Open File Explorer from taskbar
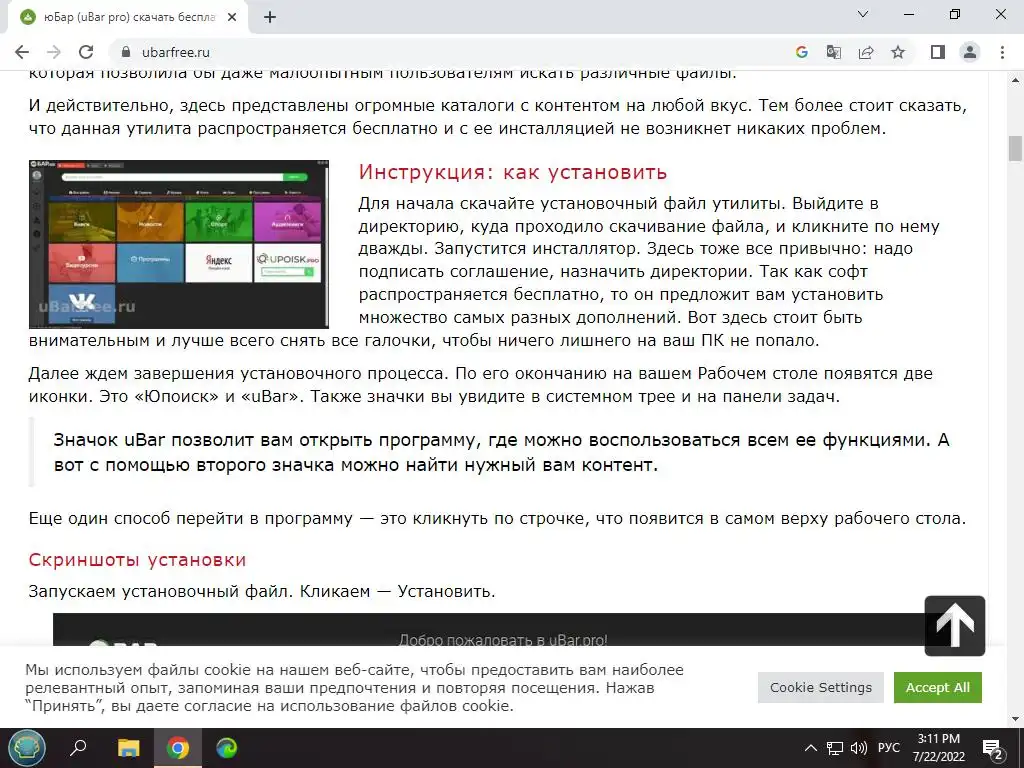Viewport: 1024px width, 768px height. click(128, 748)
